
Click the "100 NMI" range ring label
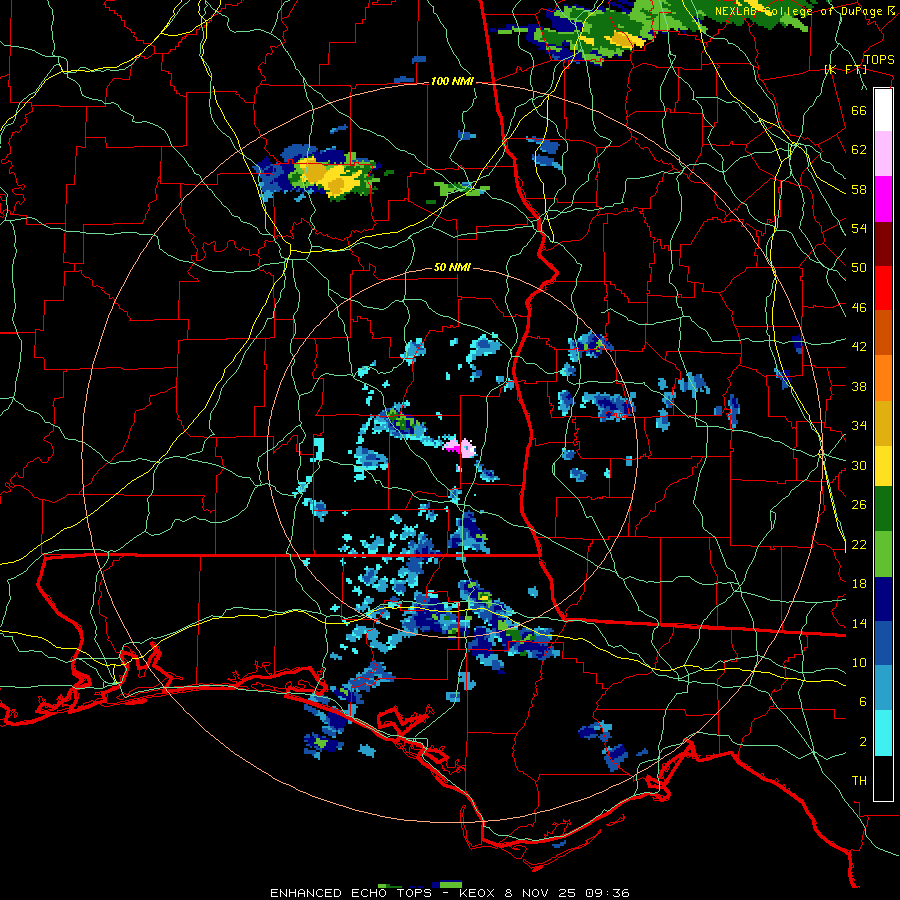pos(452,82)
